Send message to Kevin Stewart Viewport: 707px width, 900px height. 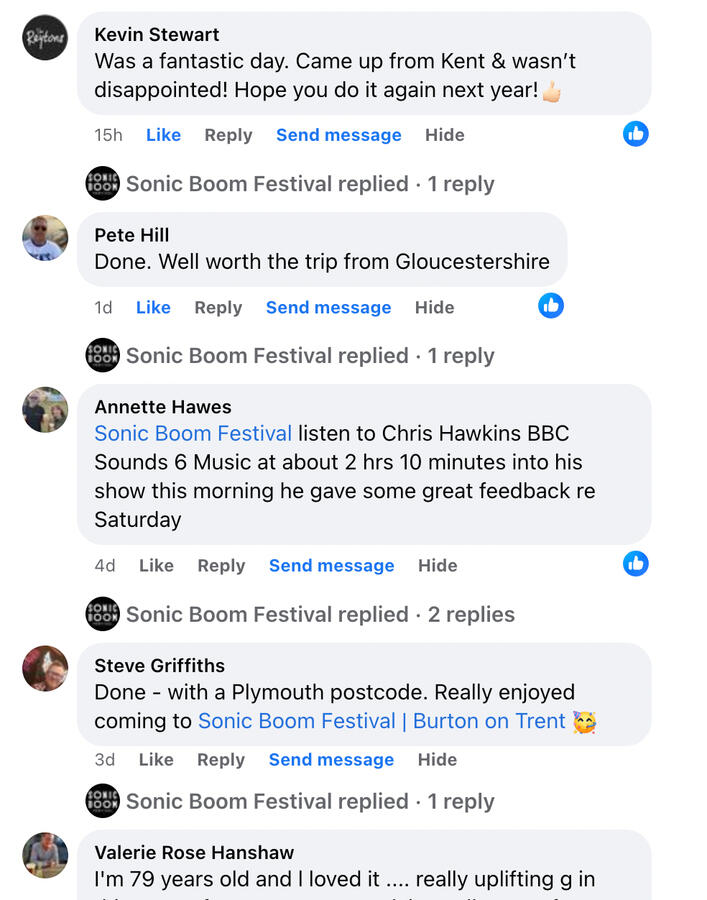338,135
